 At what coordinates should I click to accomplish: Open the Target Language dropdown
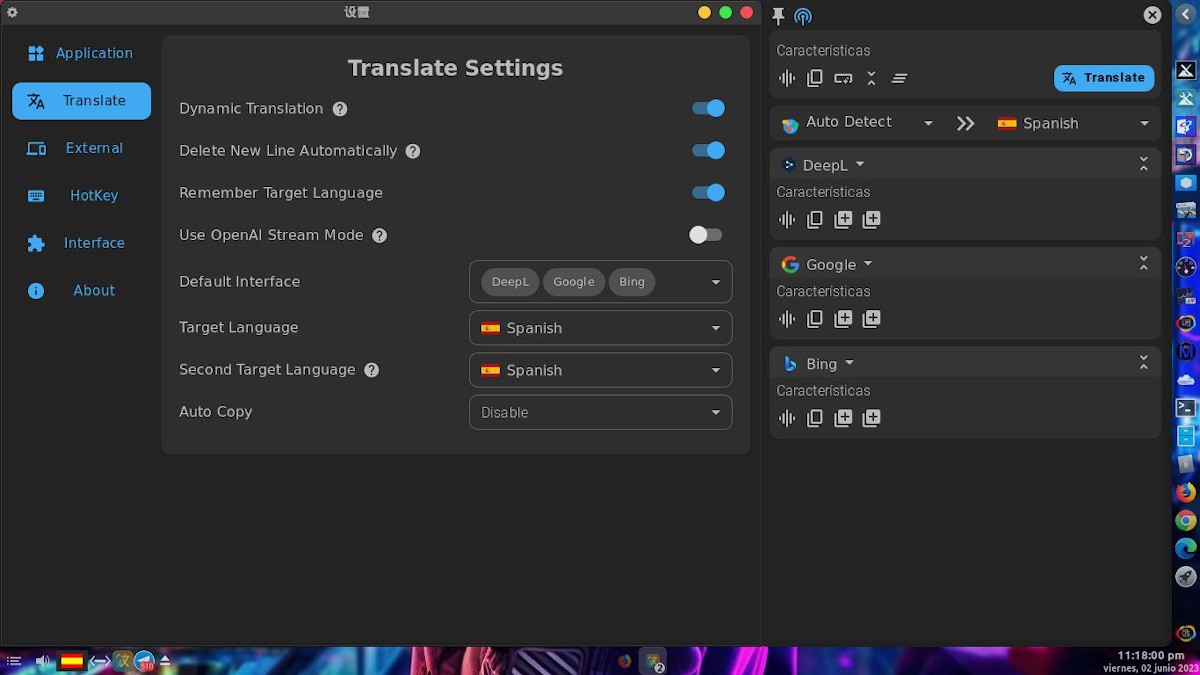pyautogui.click(x=600, y=328)
